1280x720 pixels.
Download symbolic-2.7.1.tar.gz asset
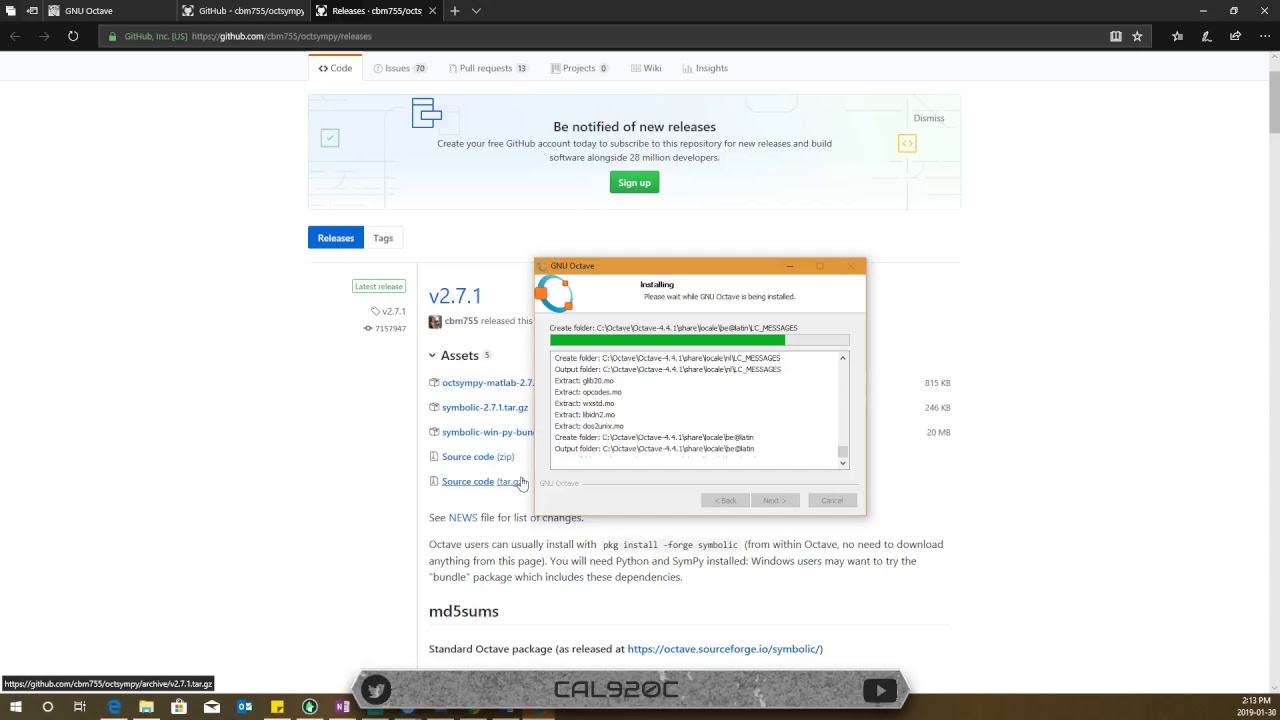485,407
